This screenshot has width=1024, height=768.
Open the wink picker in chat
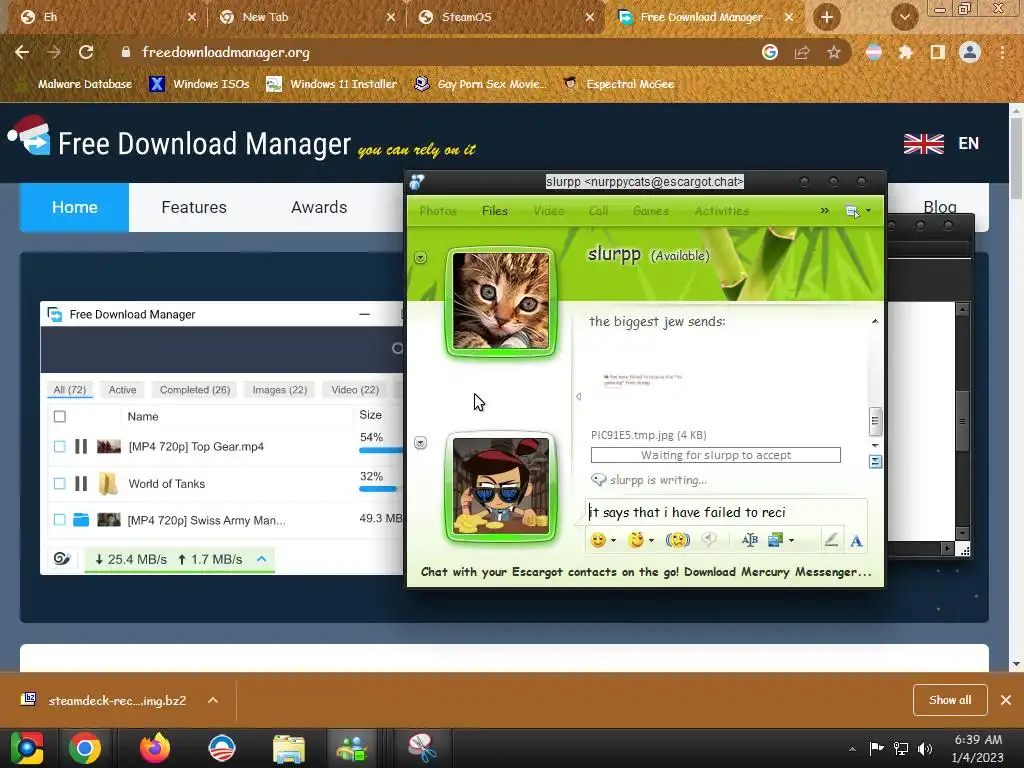pos(635,540)
